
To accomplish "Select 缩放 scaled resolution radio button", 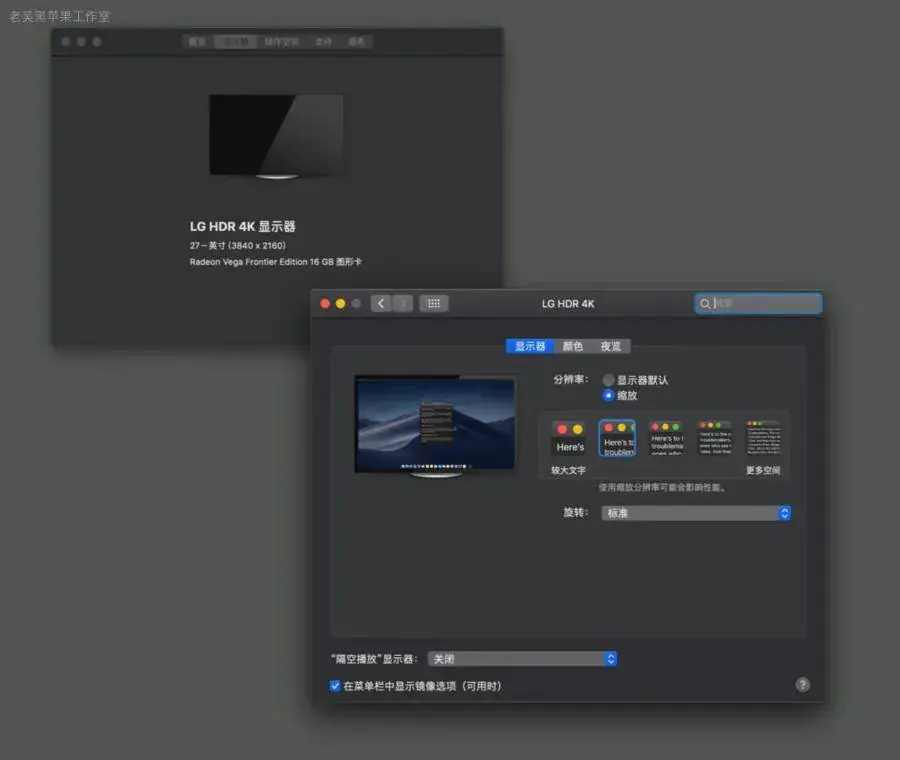I will tap(608, 395).
